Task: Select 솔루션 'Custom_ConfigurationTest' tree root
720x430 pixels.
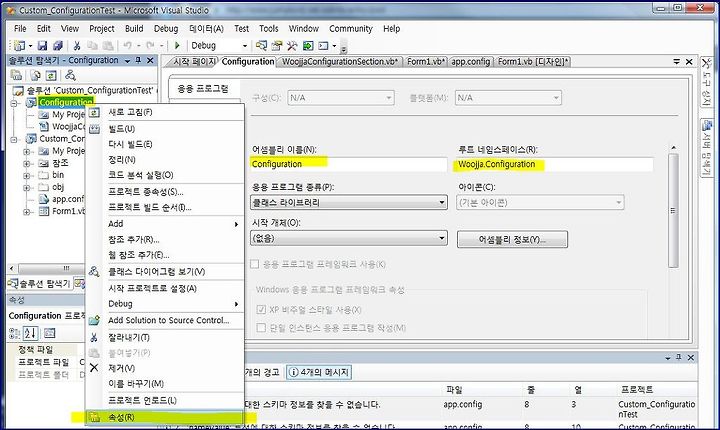Action: coord(90,91)
